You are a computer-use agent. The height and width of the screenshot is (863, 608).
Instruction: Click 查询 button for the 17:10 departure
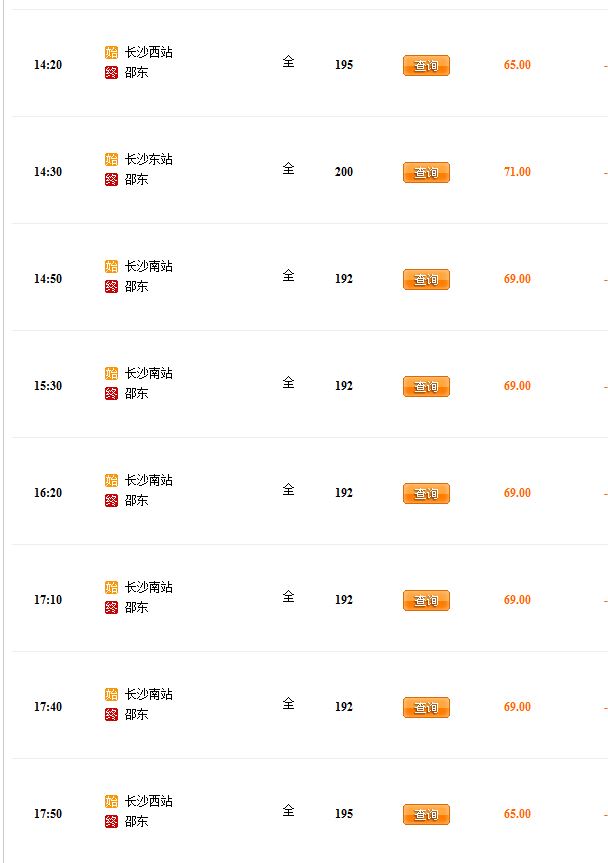pyautogui.click(x=426, y=600)
